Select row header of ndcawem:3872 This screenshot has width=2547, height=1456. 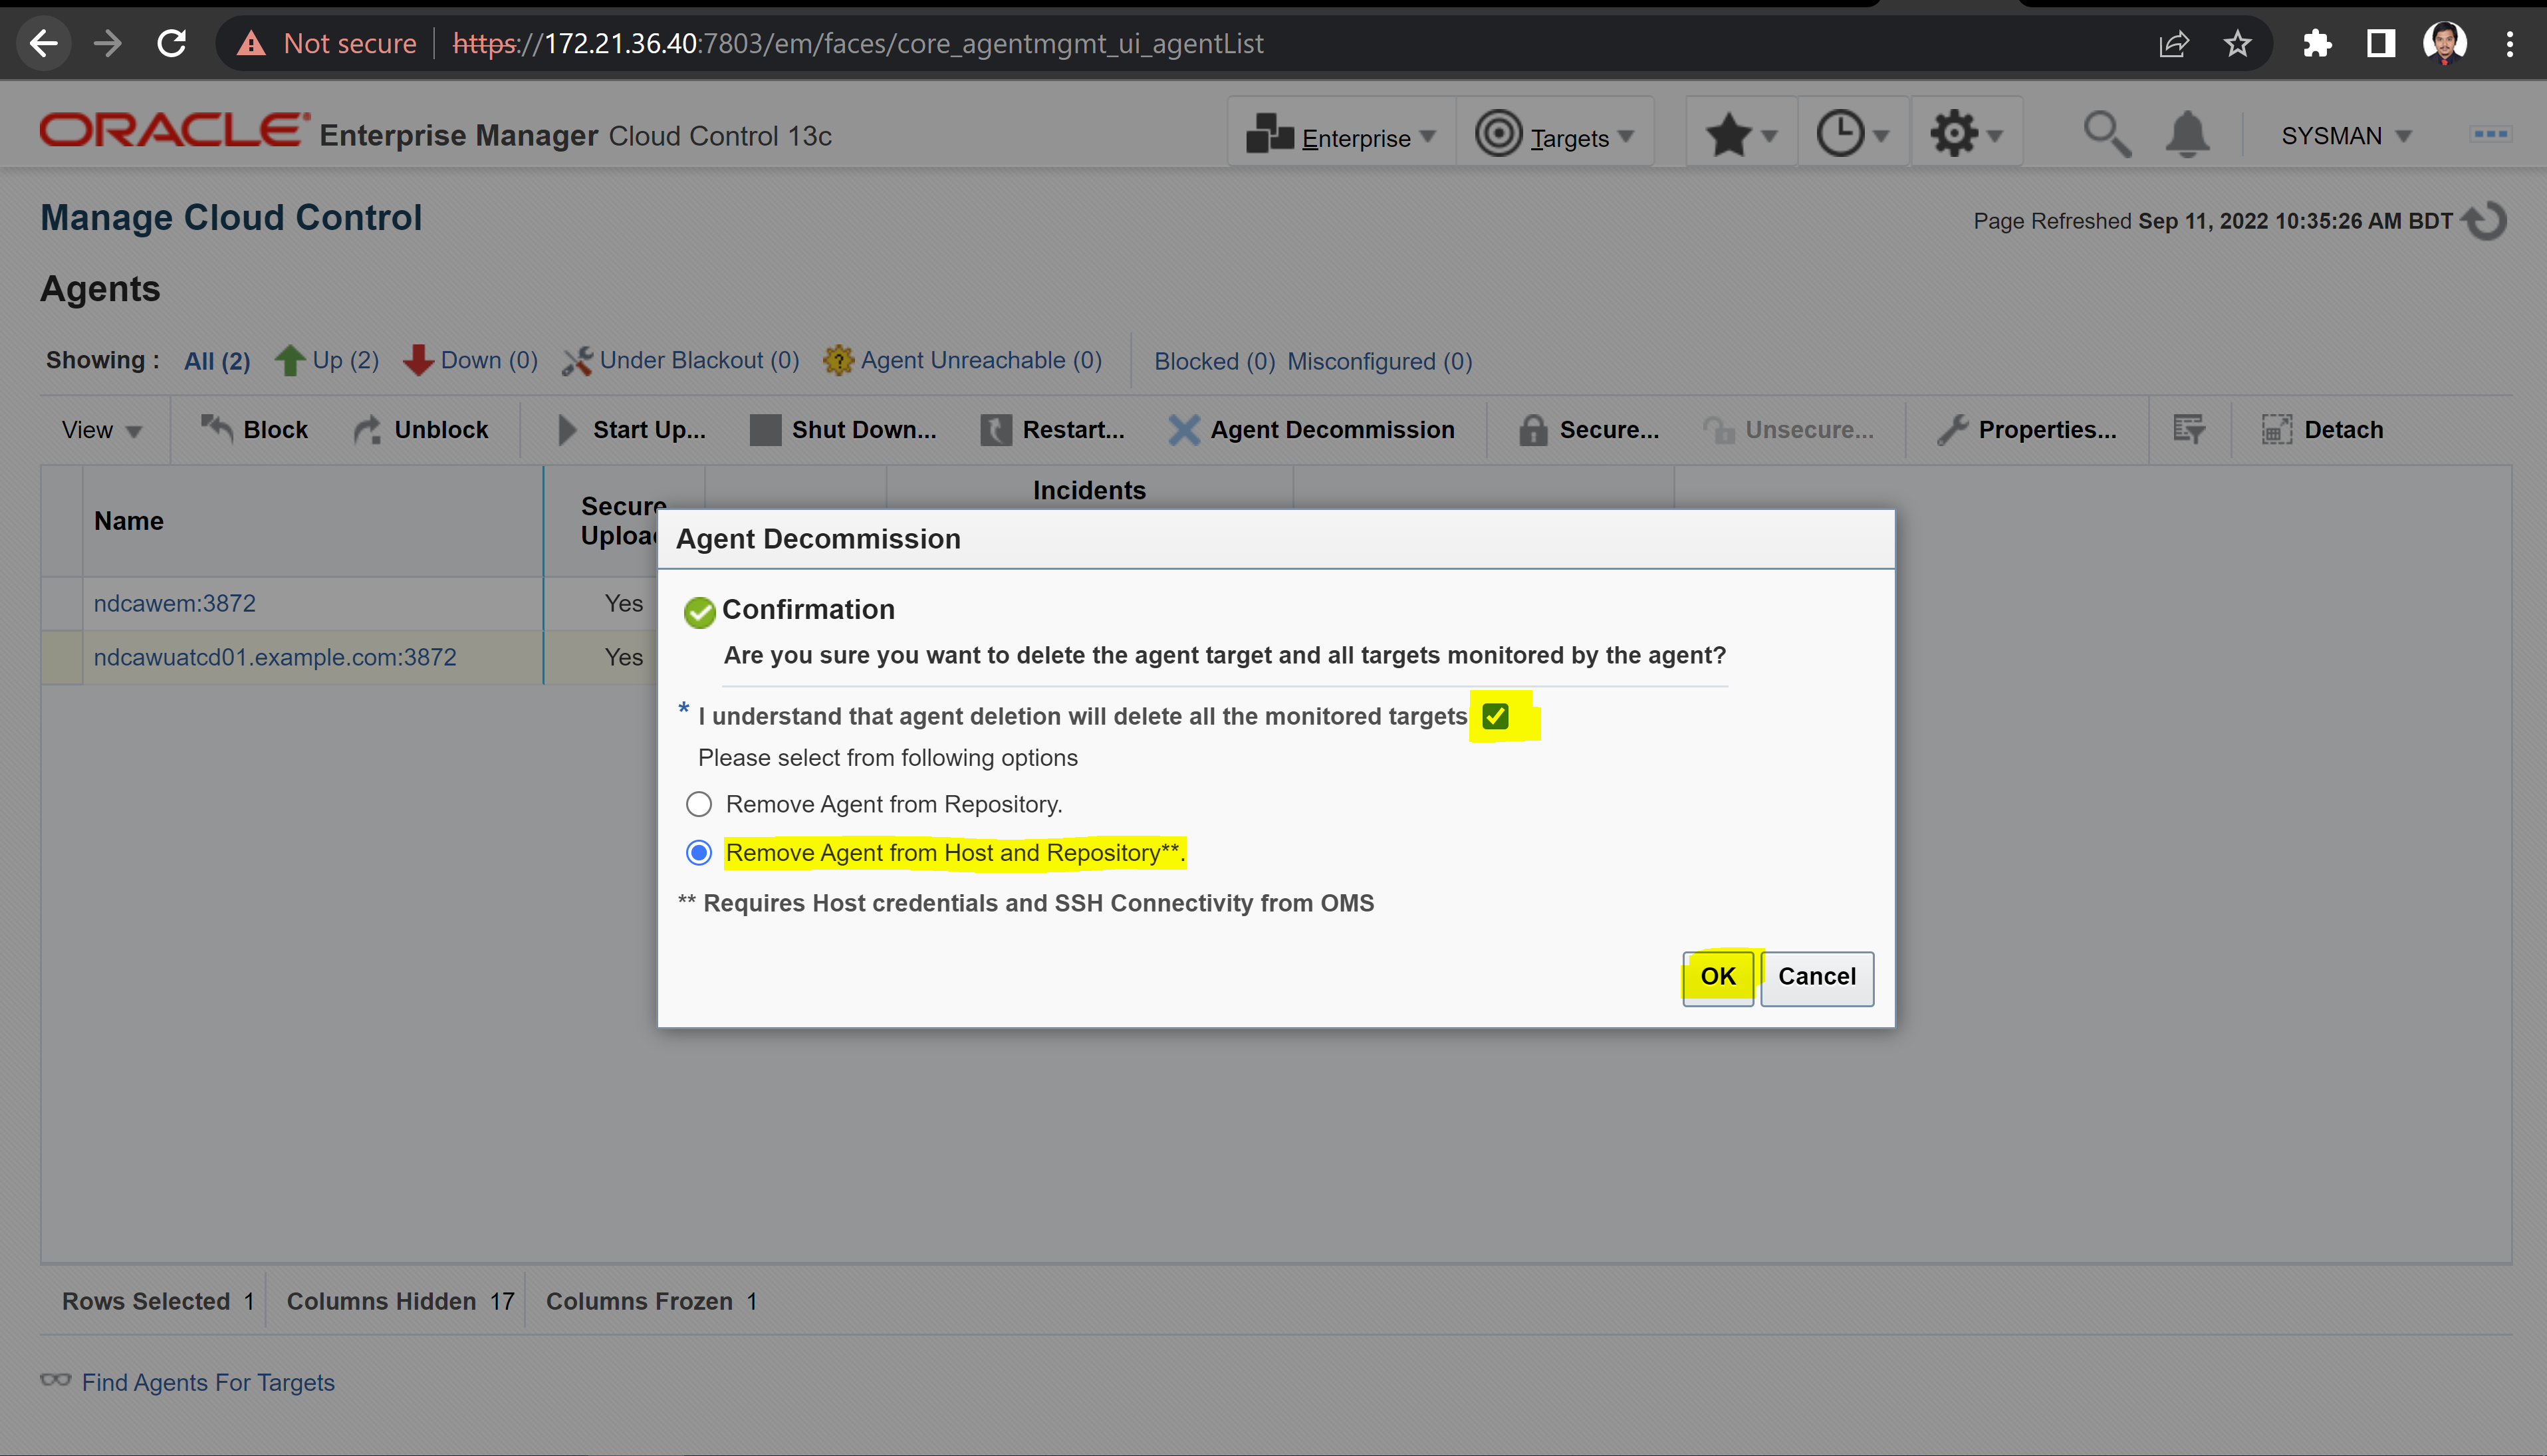[x=62, y=603]
